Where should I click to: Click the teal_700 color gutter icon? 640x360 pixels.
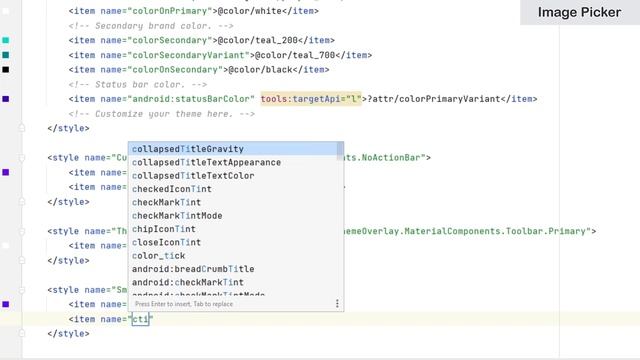pyautogui.click(x=6, y=55)
